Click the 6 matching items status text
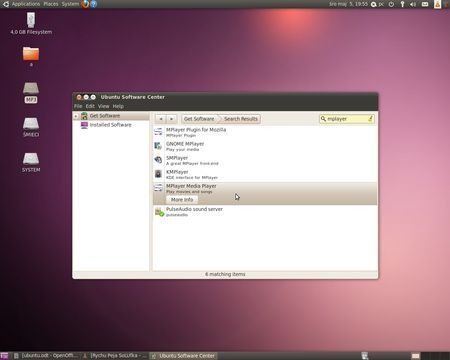The height and width of the screenshot is (360, 450). click(x=225, y=274)
